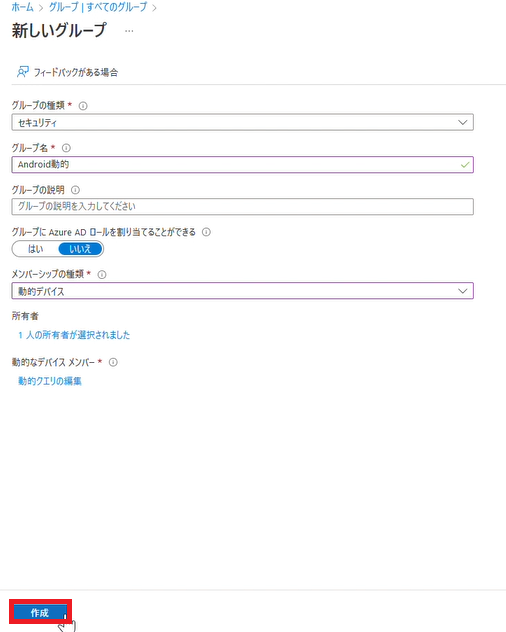This screenshot has width=506, height=632.
Task: Click chevron arrow of セキュリティ combo box
Action: (x=462, y=122)
